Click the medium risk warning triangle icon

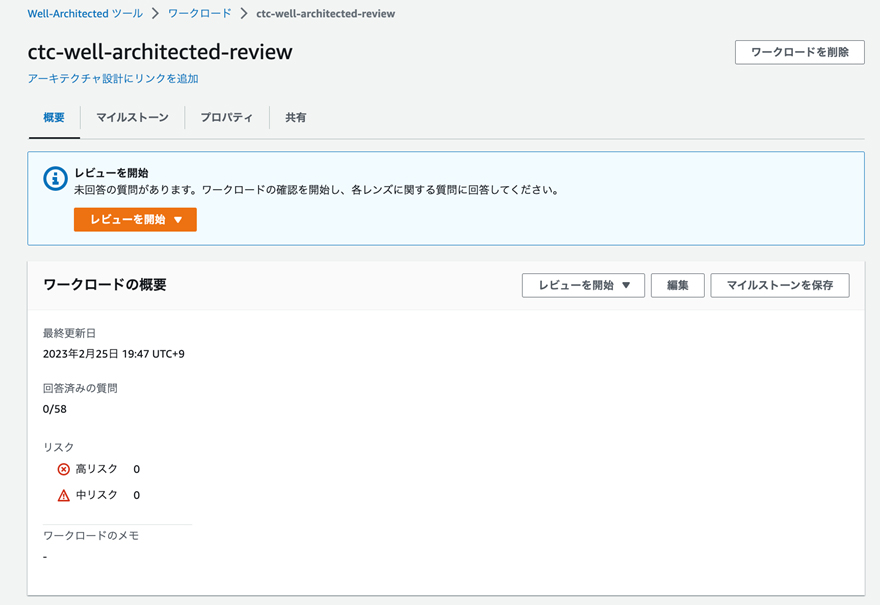tap(63, 495)
